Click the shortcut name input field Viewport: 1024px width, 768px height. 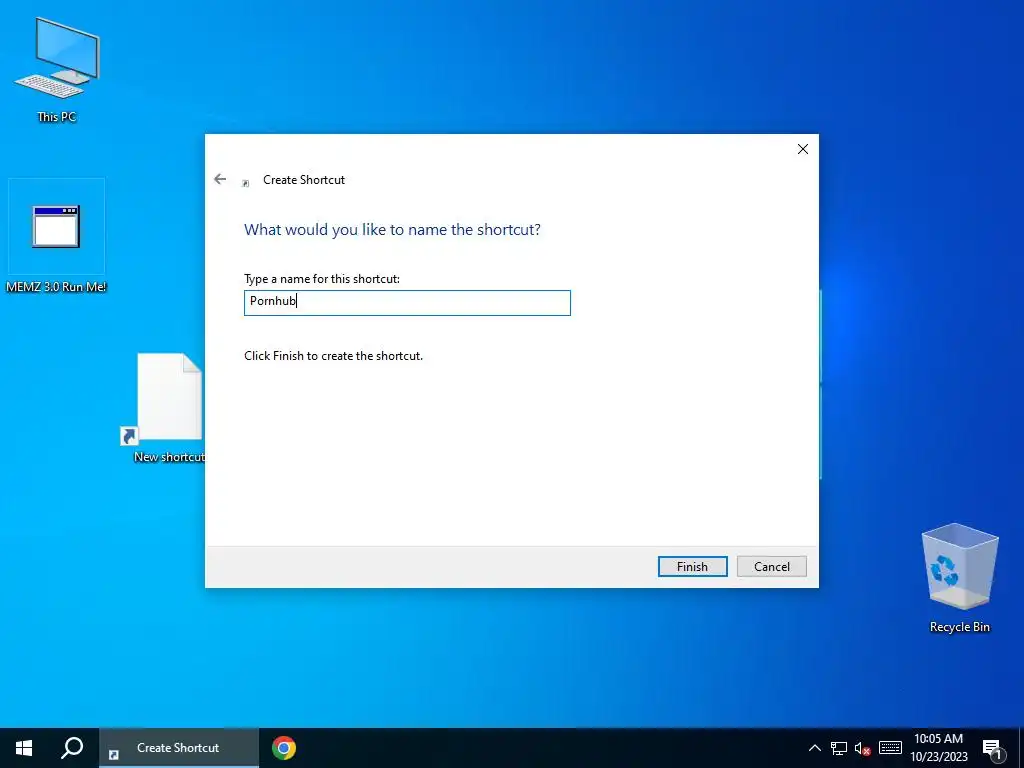tap(407, 302)
